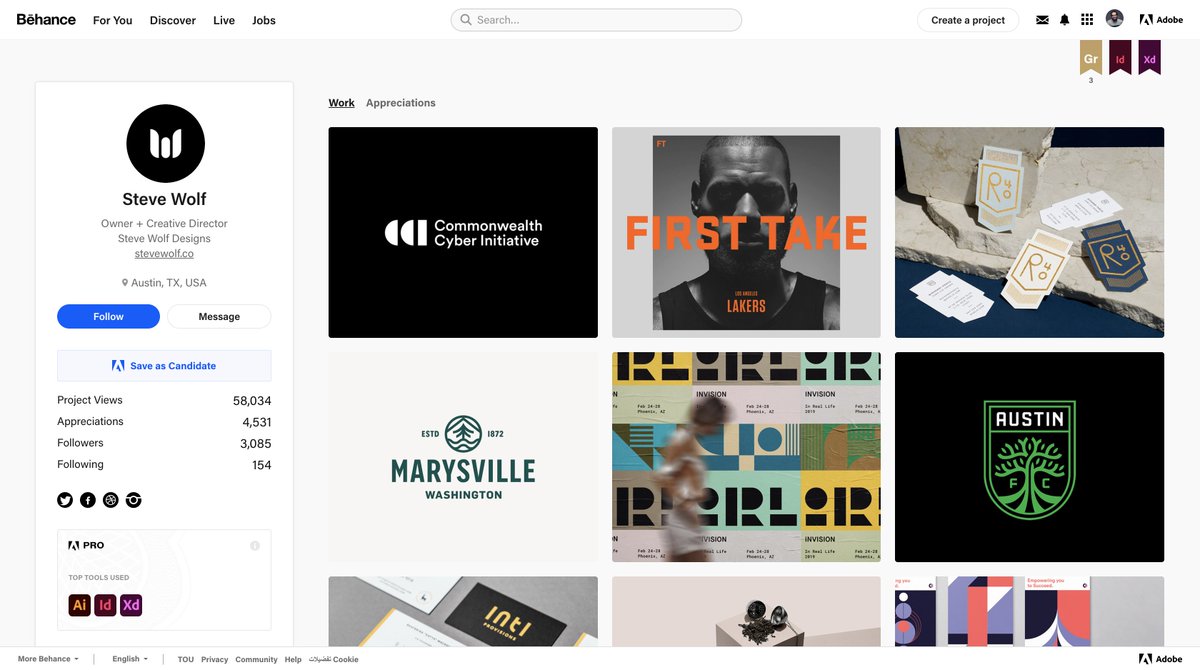Screen dimensions: 1200x670
Task: Go to the For You tab
Action: click(112, 20)
